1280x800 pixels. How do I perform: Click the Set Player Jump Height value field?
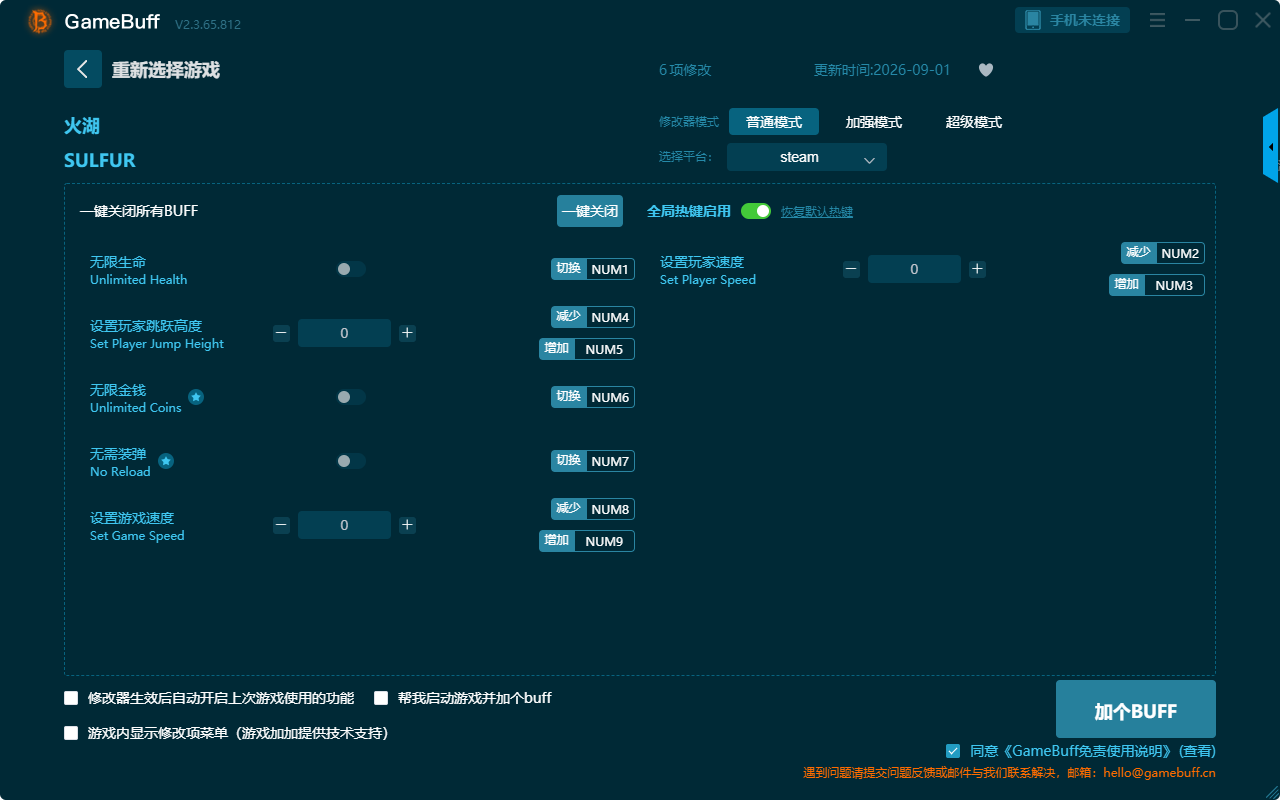[x=344, y=333]
